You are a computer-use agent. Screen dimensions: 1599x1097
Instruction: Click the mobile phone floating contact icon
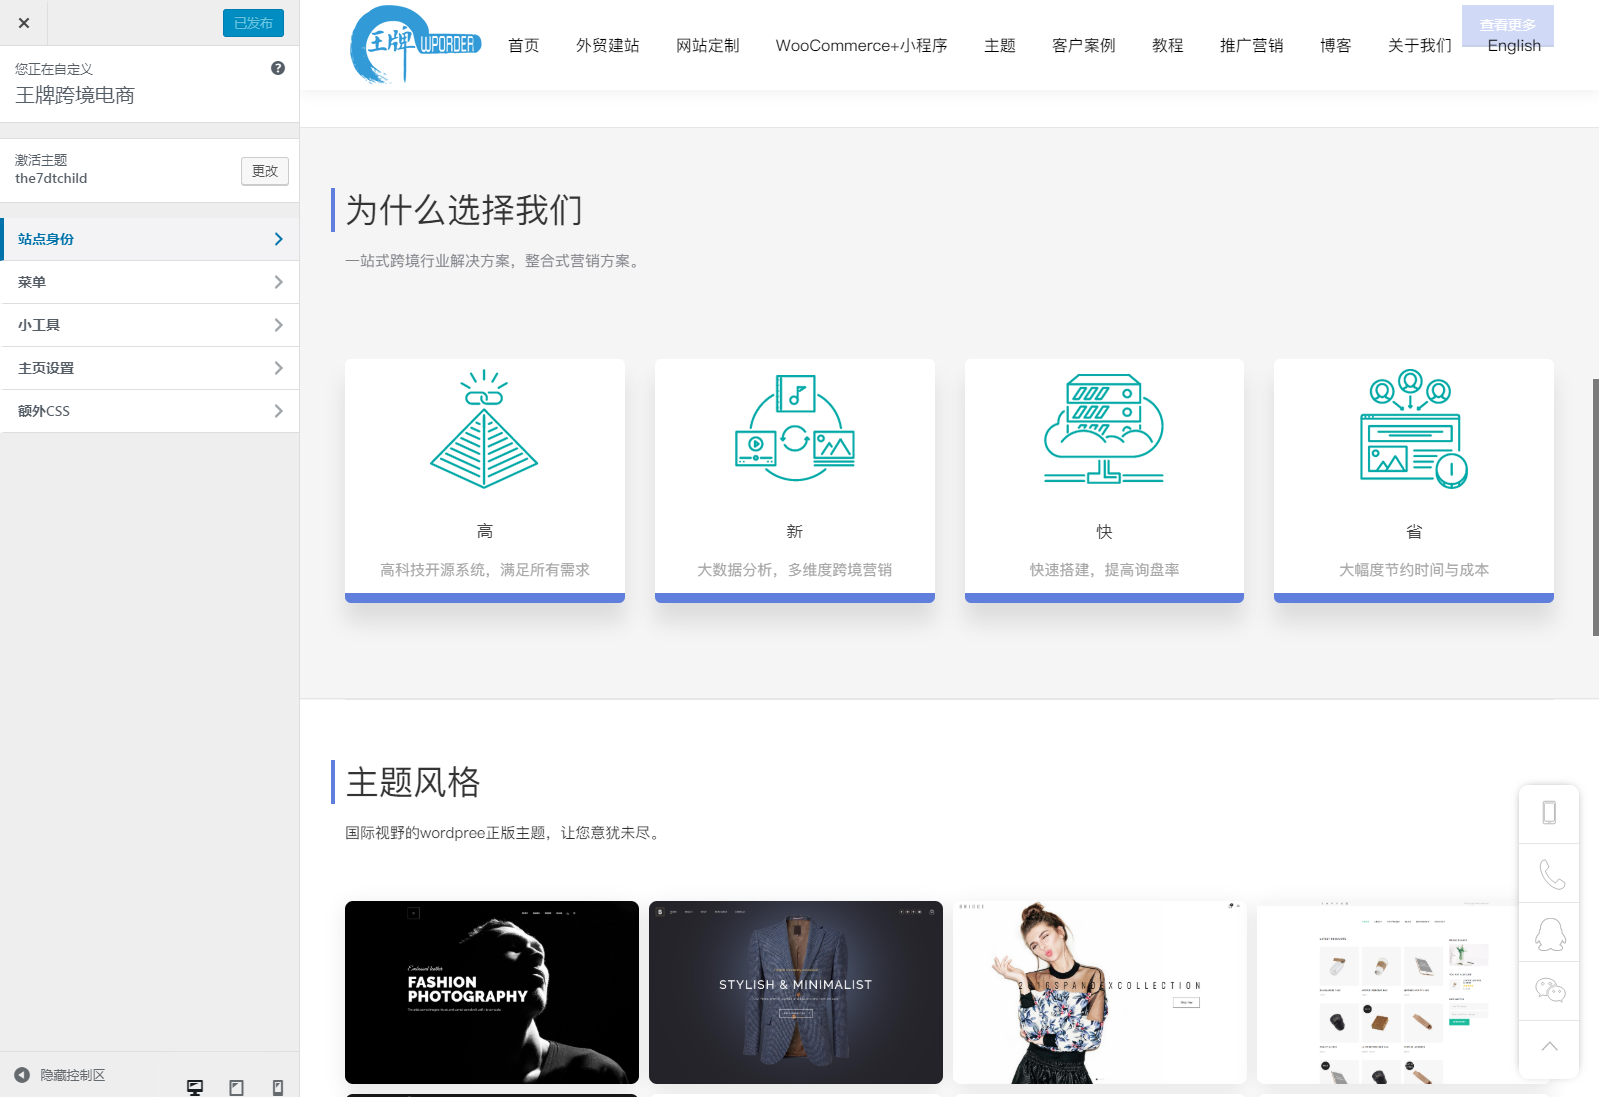(x=1549, y=813)
